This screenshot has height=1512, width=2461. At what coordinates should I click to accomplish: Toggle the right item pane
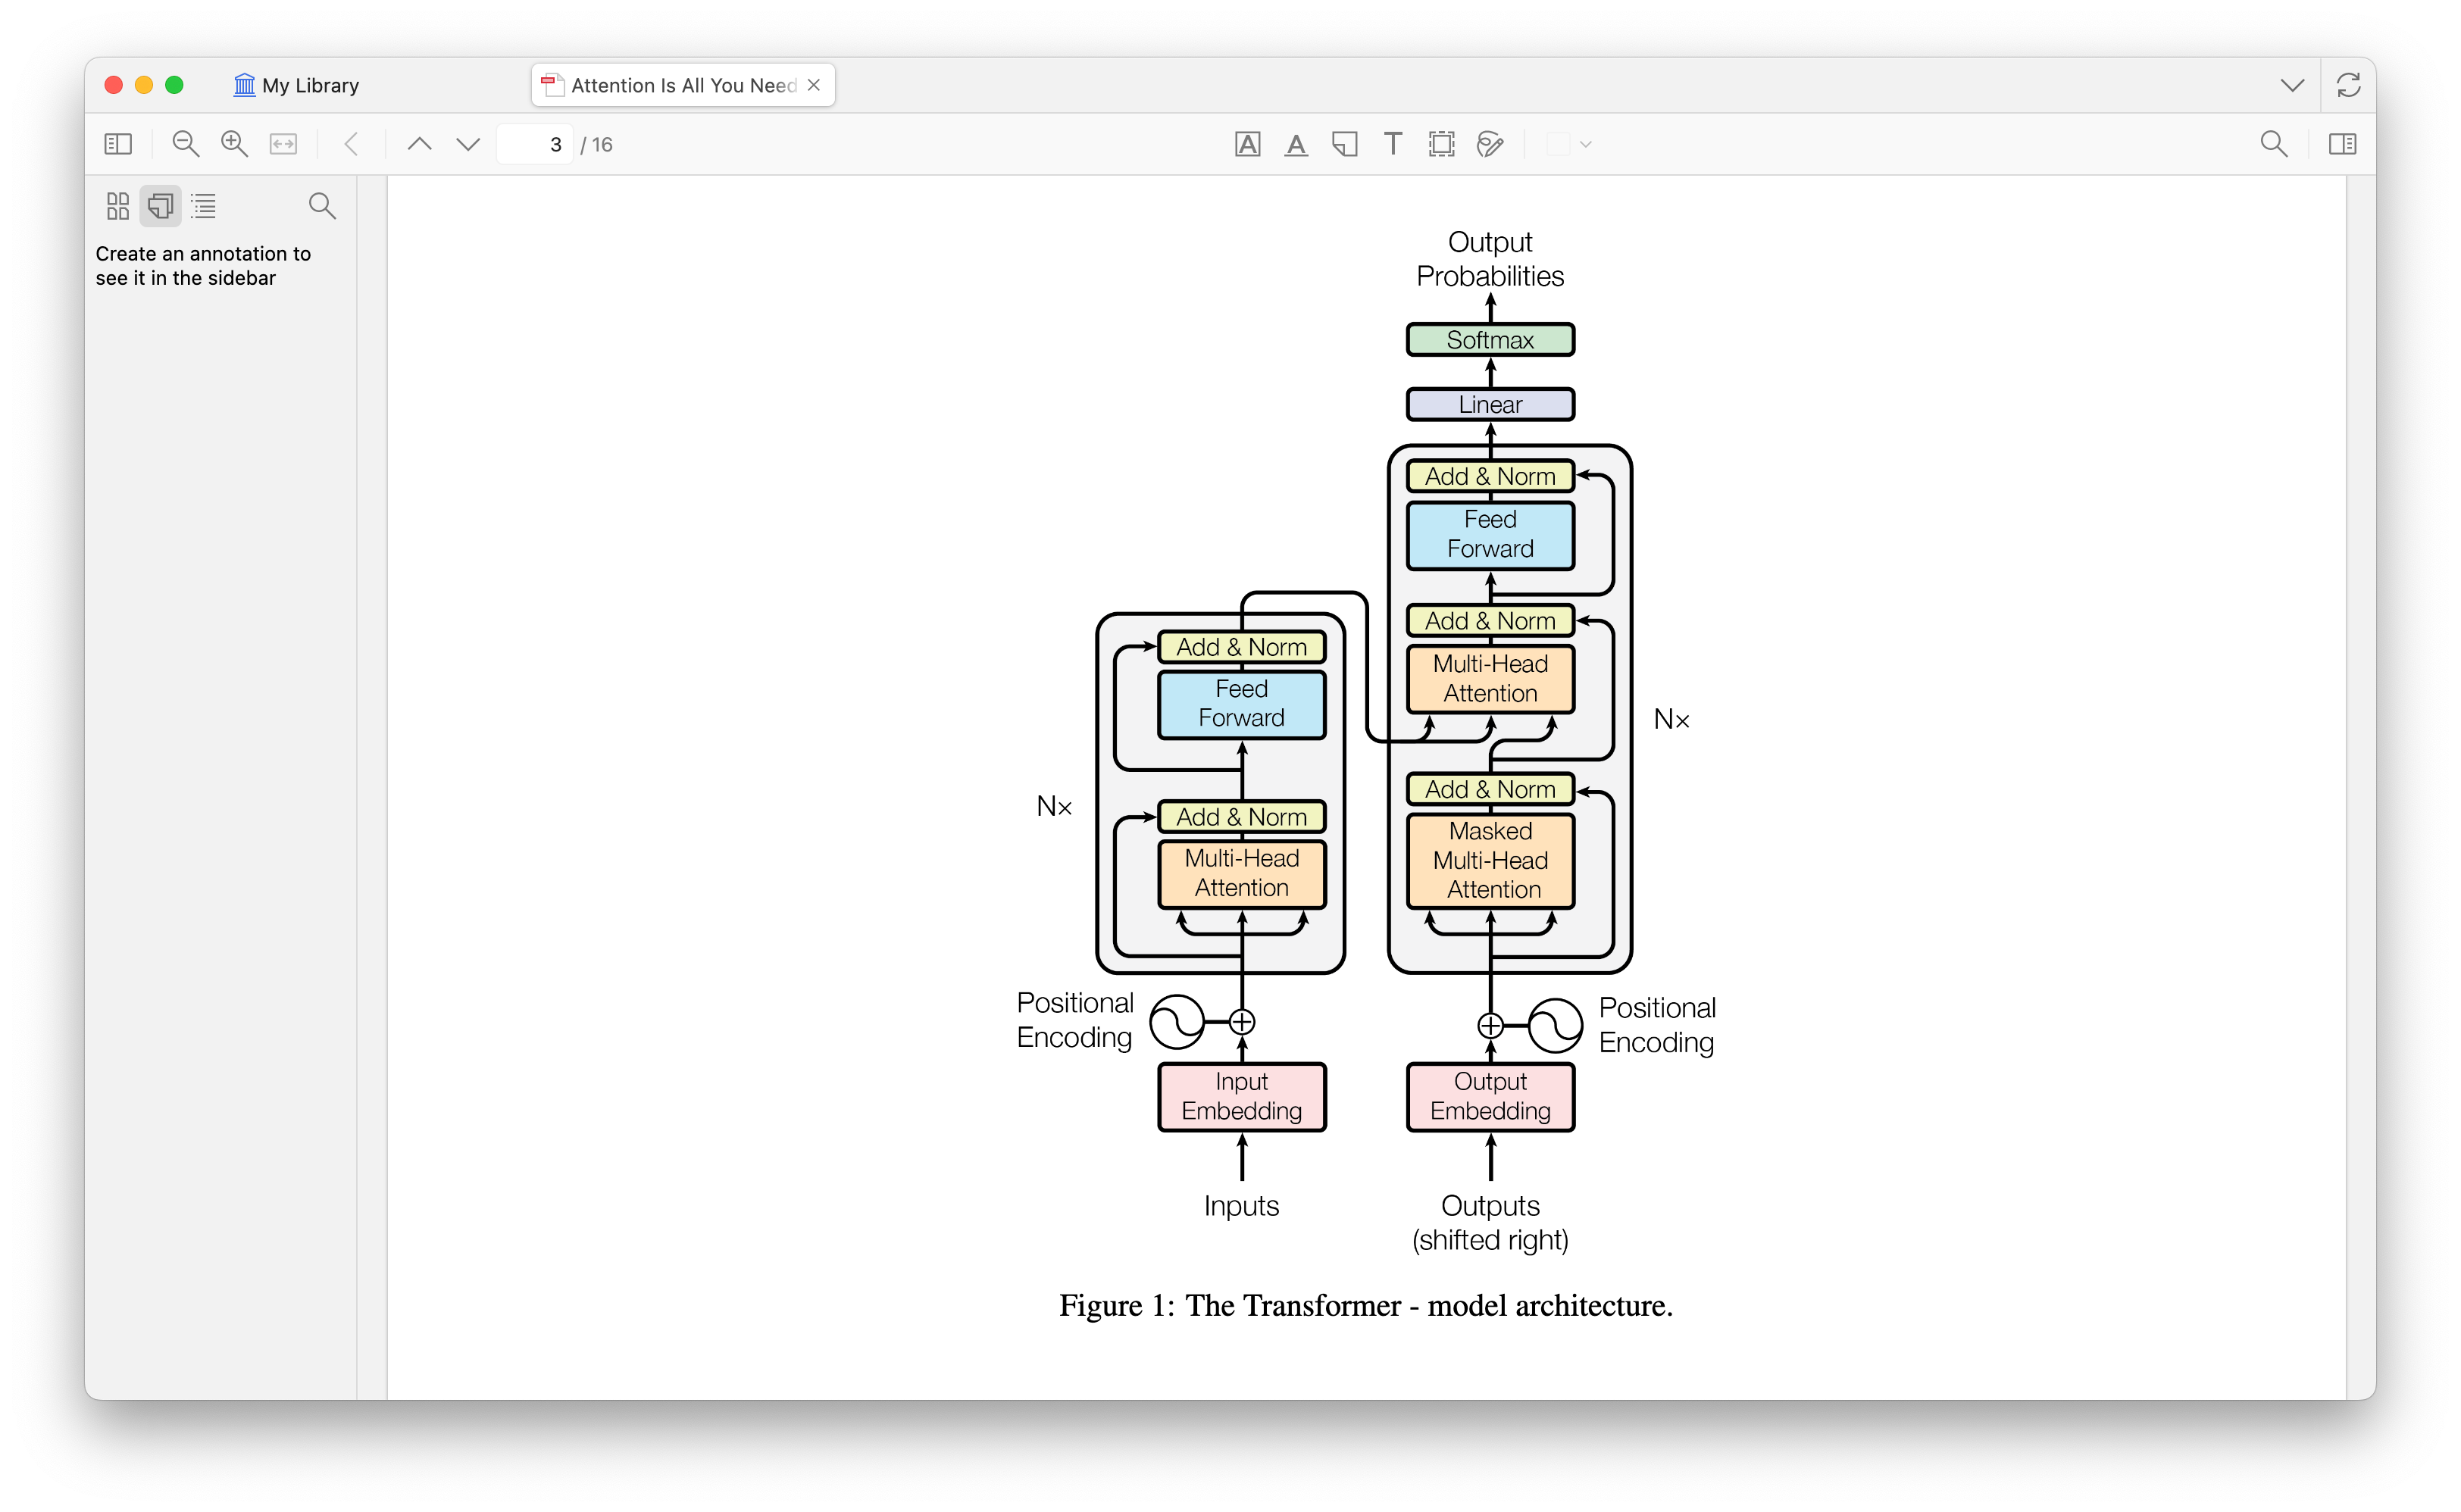(x=2342, y=144)
